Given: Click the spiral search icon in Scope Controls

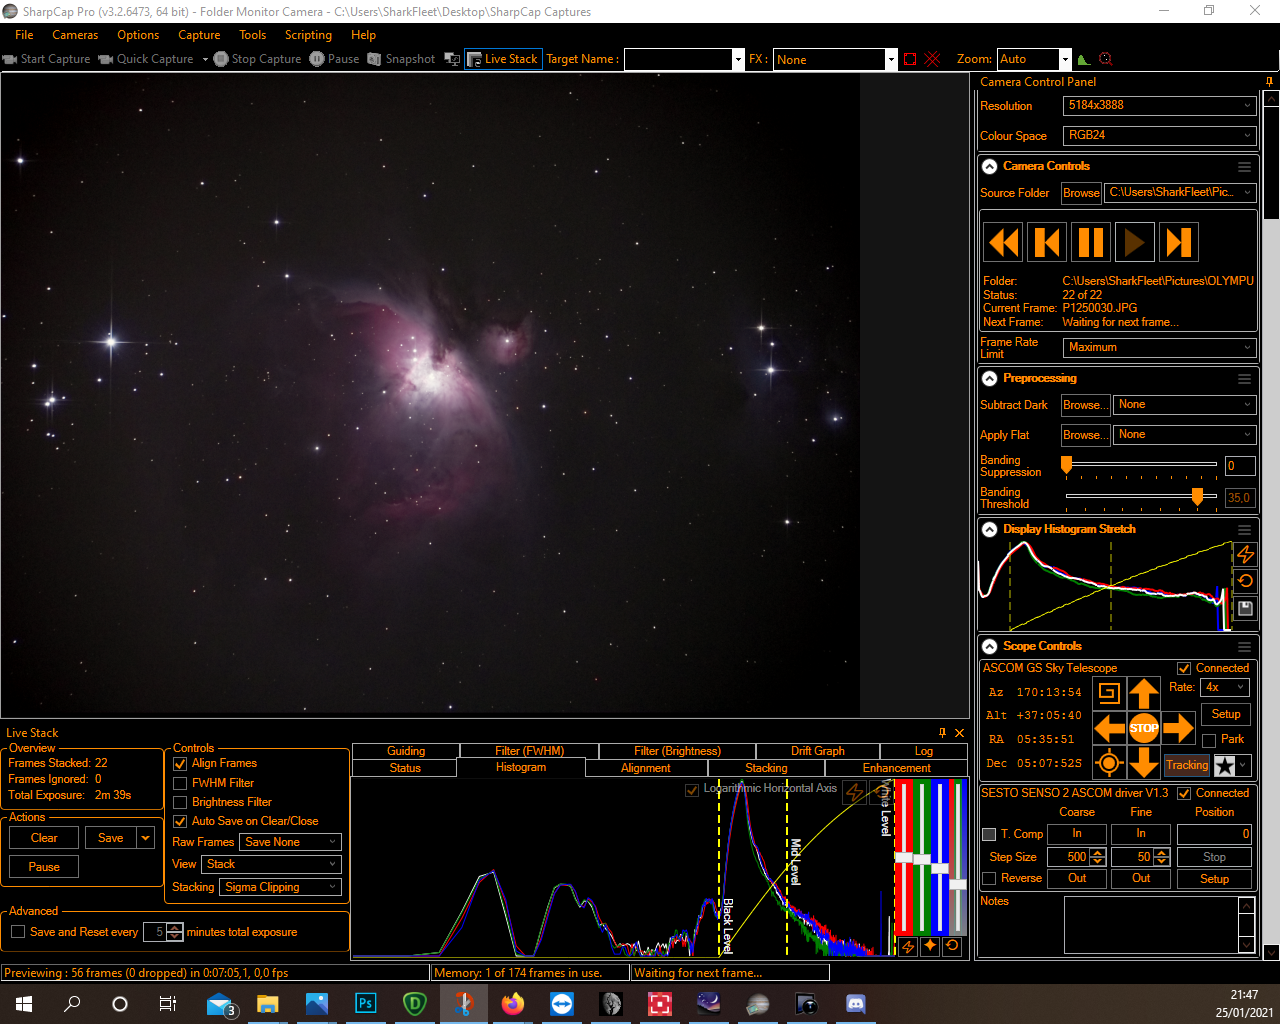Looking at the screenshot, I should [1108, 692].
